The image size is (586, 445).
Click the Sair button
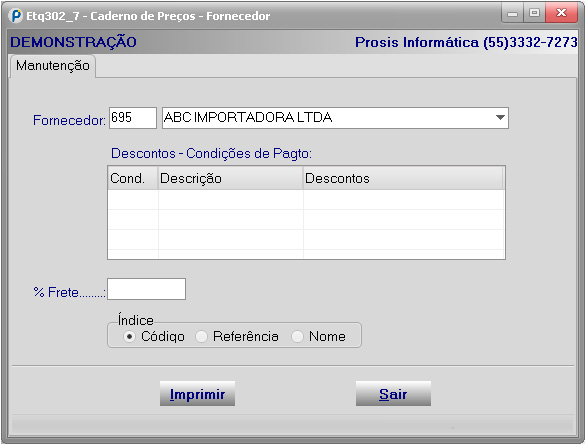393,394
